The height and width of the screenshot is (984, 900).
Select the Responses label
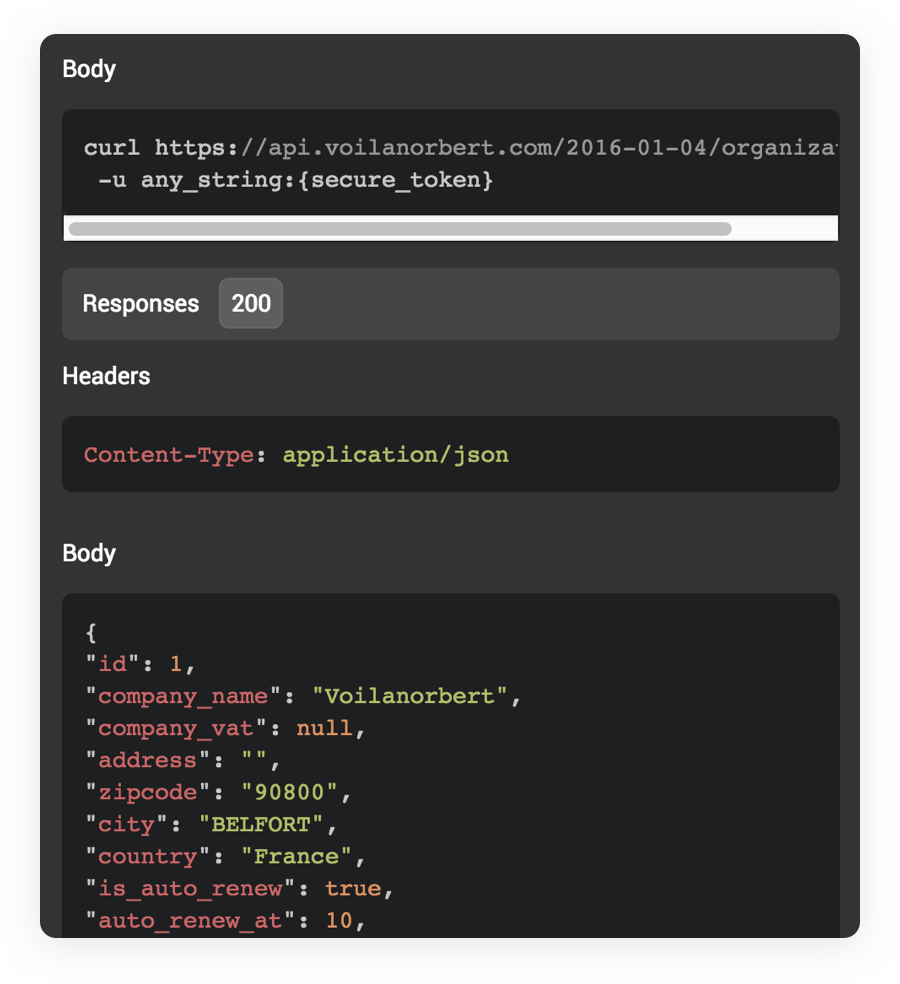click(140, 303)
